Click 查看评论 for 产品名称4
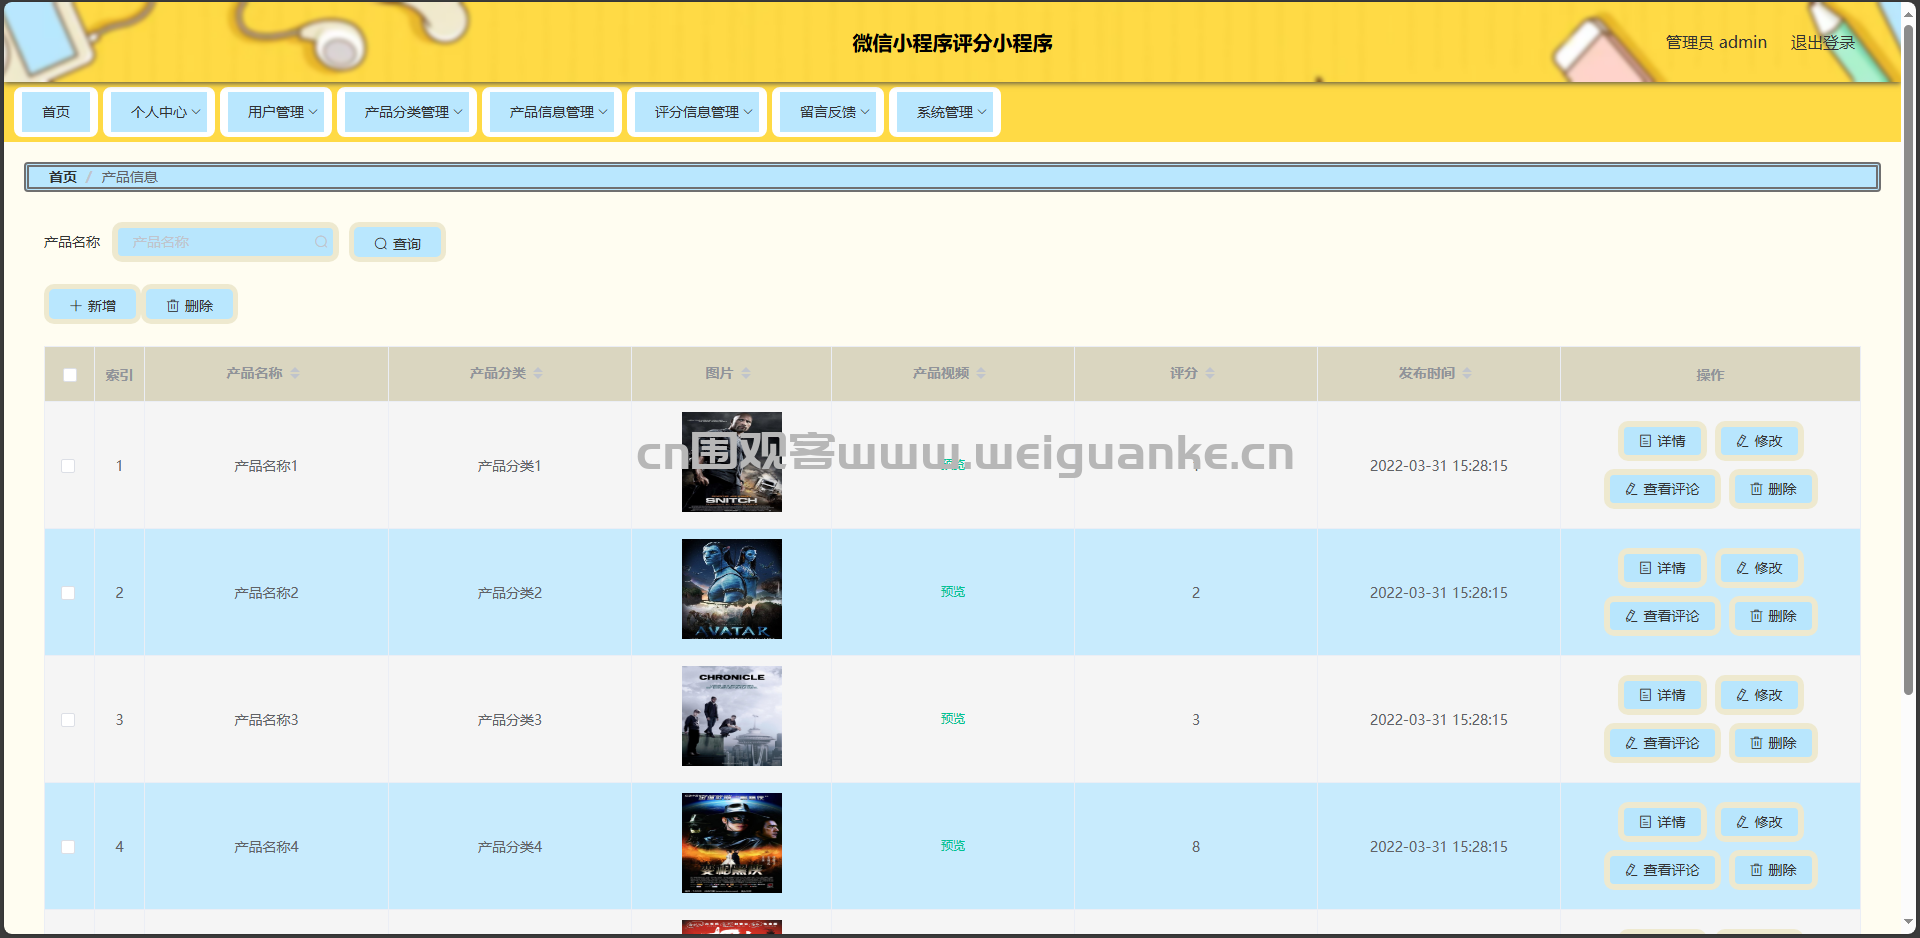 point(1662,870)
